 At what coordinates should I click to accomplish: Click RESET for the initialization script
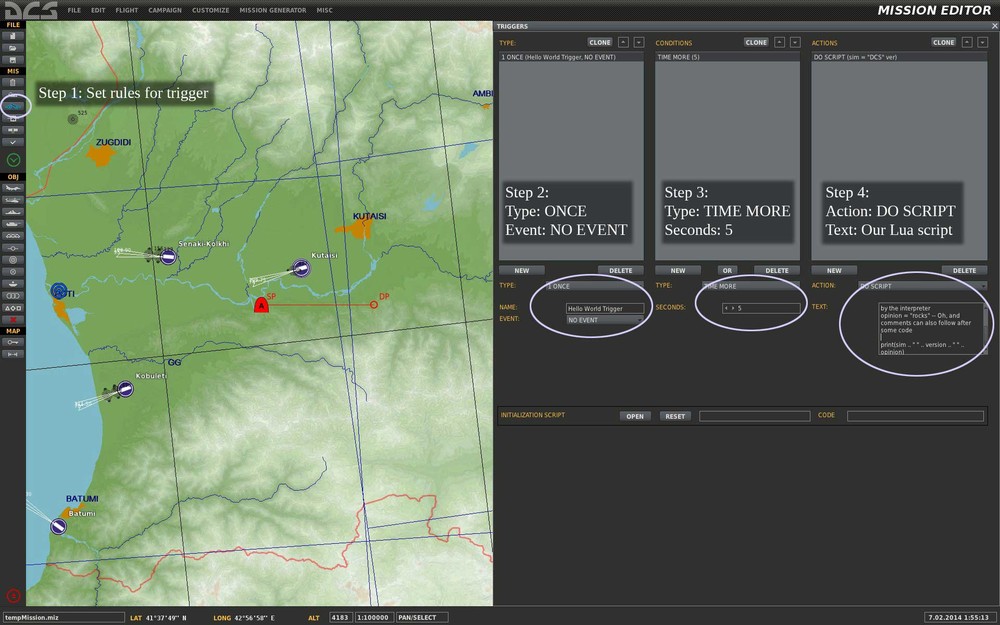click(675, 416)
